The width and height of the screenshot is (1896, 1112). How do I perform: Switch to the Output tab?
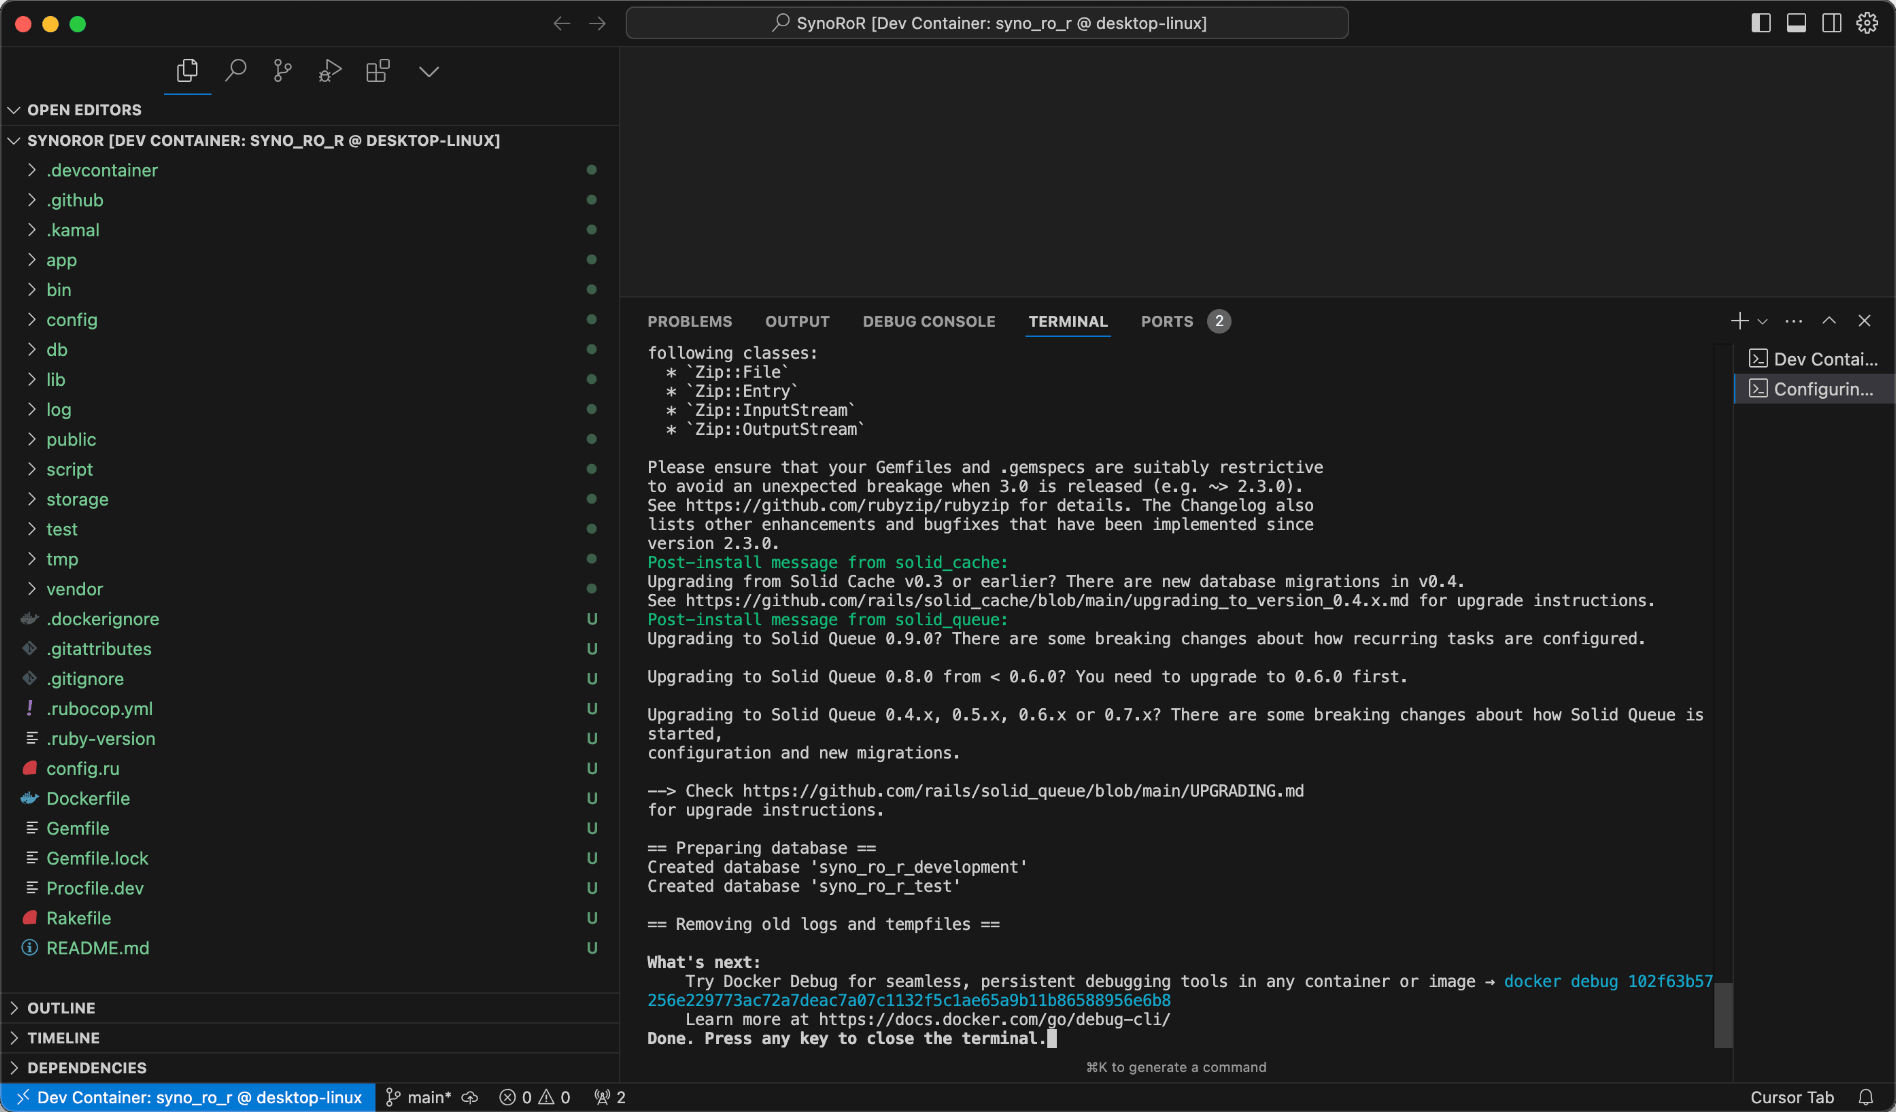797,322
